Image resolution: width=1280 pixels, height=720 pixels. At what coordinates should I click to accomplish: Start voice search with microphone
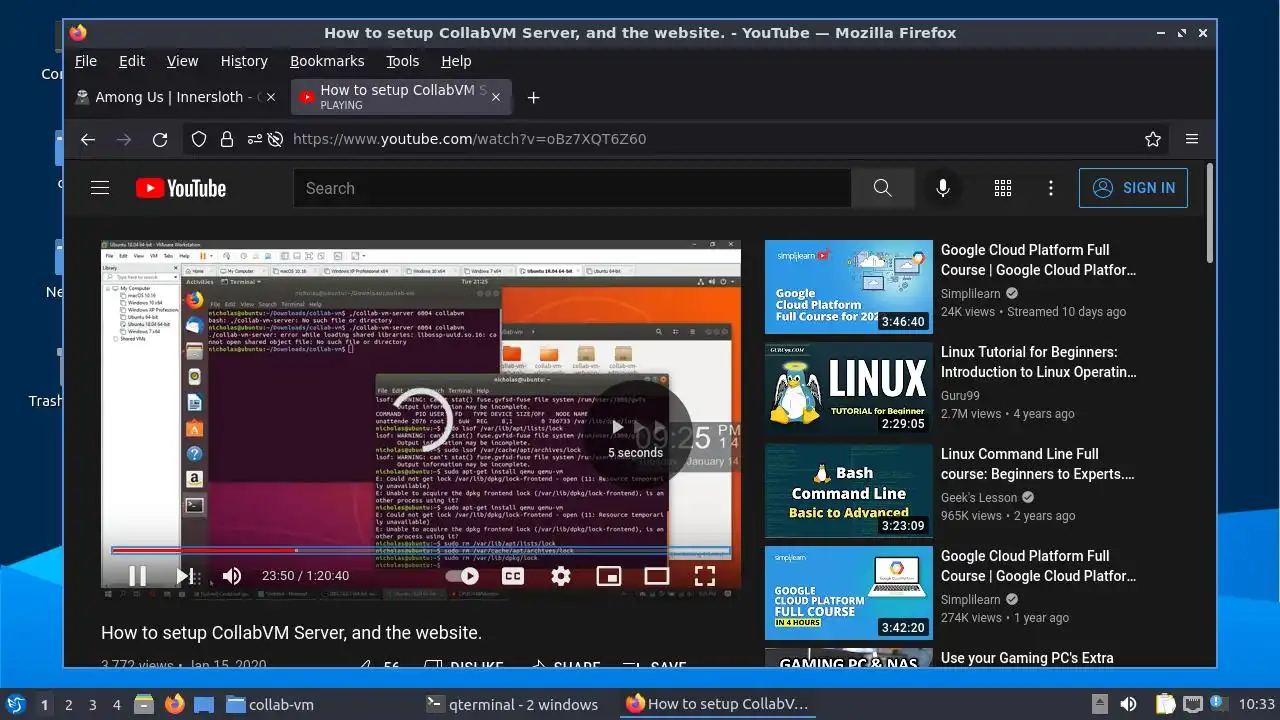click(x=942, y=188)
